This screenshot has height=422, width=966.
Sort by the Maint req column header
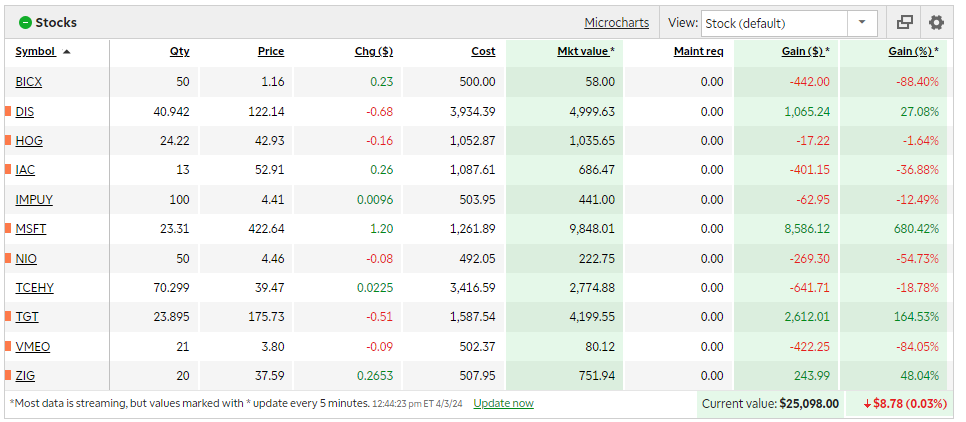(699, 52)
